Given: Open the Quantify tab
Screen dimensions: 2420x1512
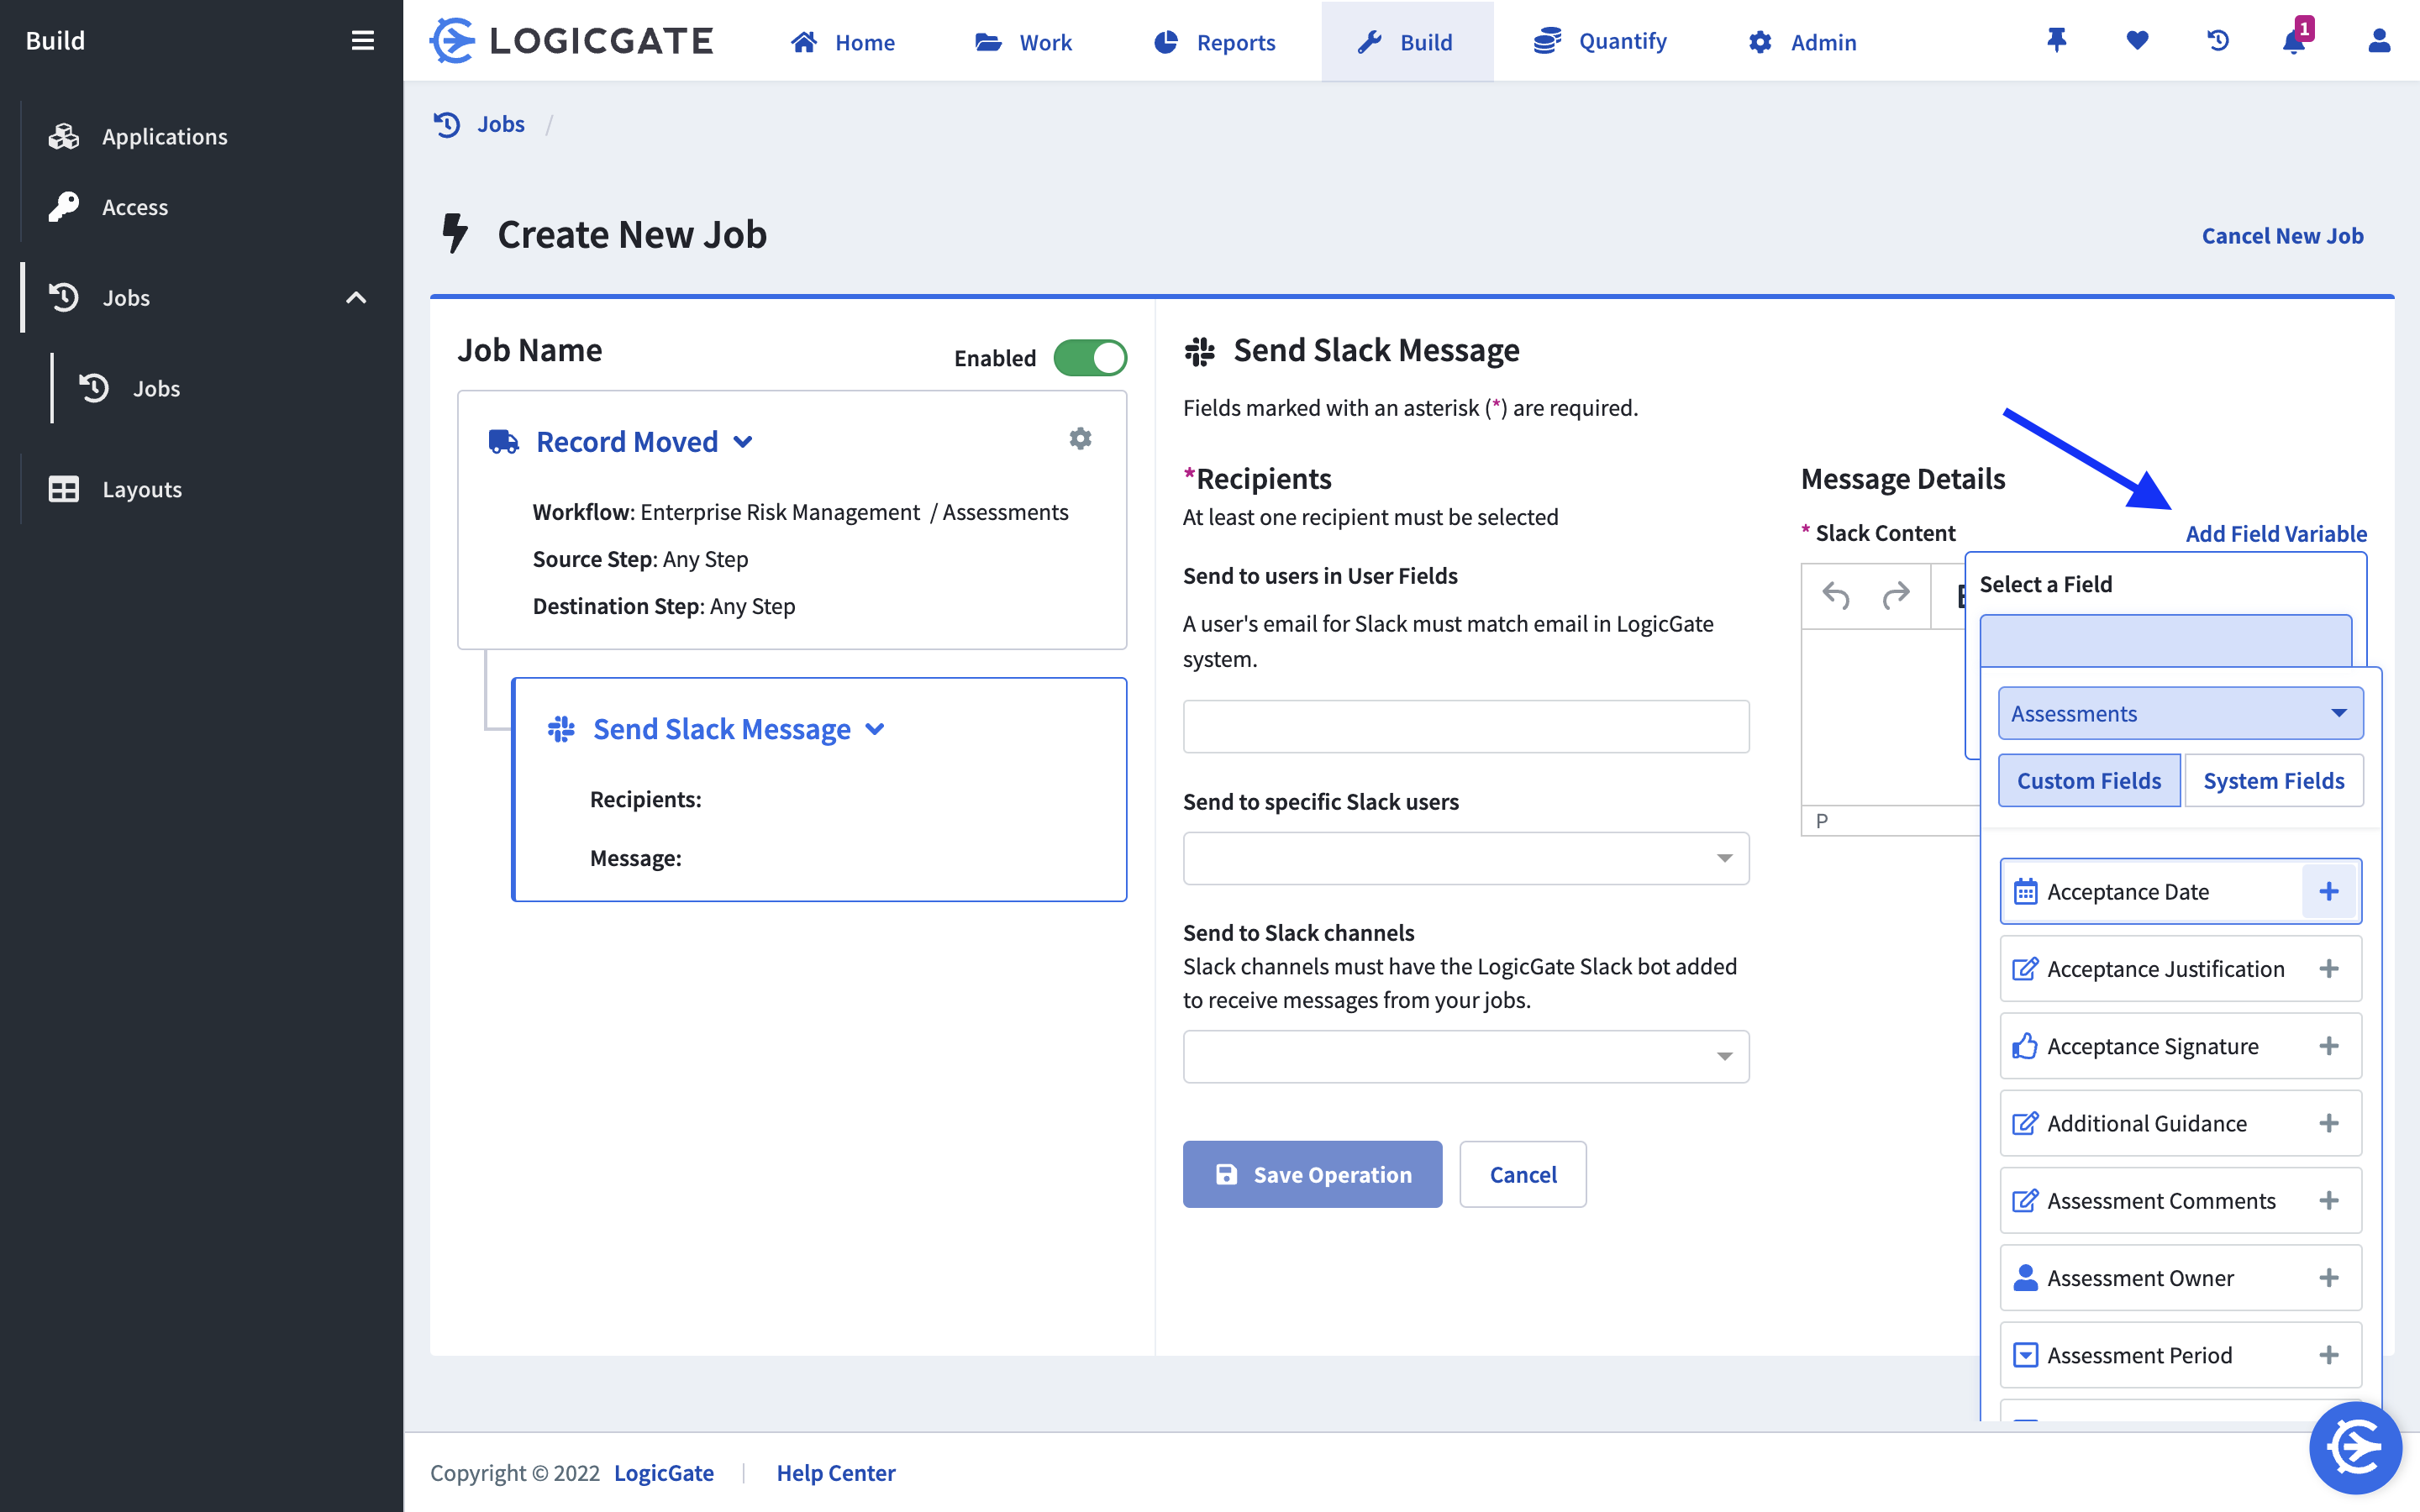Looking at the screenshot, I should (1600, 42).
